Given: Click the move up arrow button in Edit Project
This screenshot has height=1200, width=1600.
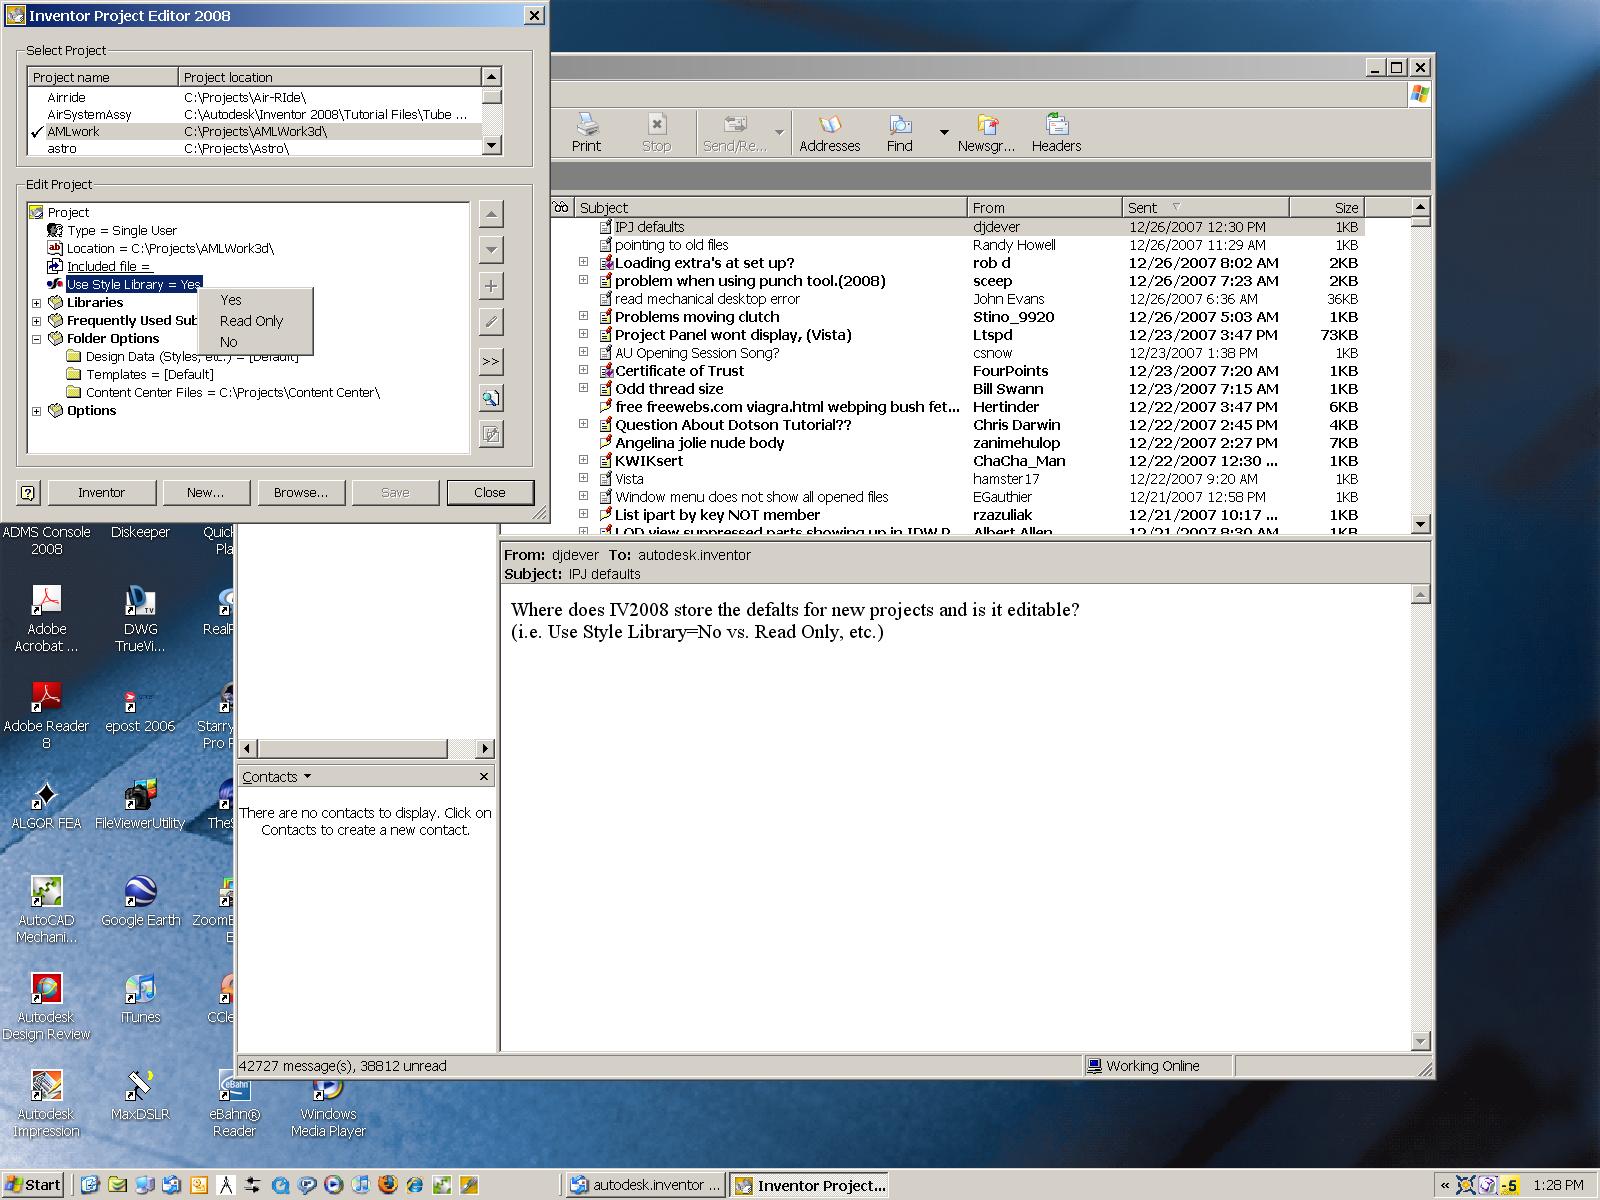Looking at the screenshot, I should tap(491, 214).
